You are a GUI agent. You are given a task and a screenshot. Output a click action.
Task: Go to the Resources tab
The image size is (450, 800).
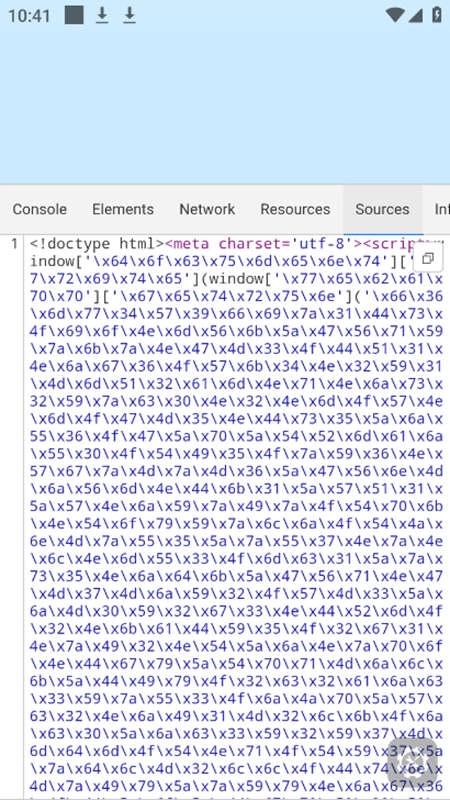coord(295,209)
